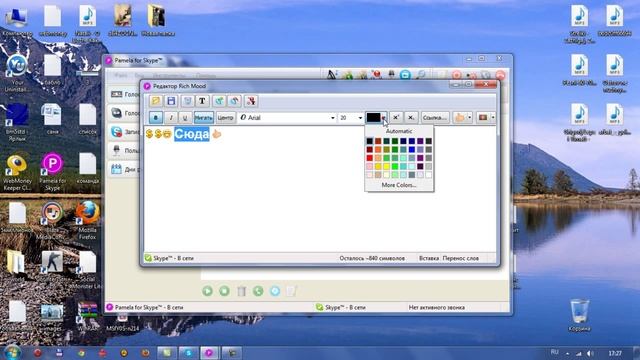
Task: Click the Ссылка... link button
Action: pos(435,118)
